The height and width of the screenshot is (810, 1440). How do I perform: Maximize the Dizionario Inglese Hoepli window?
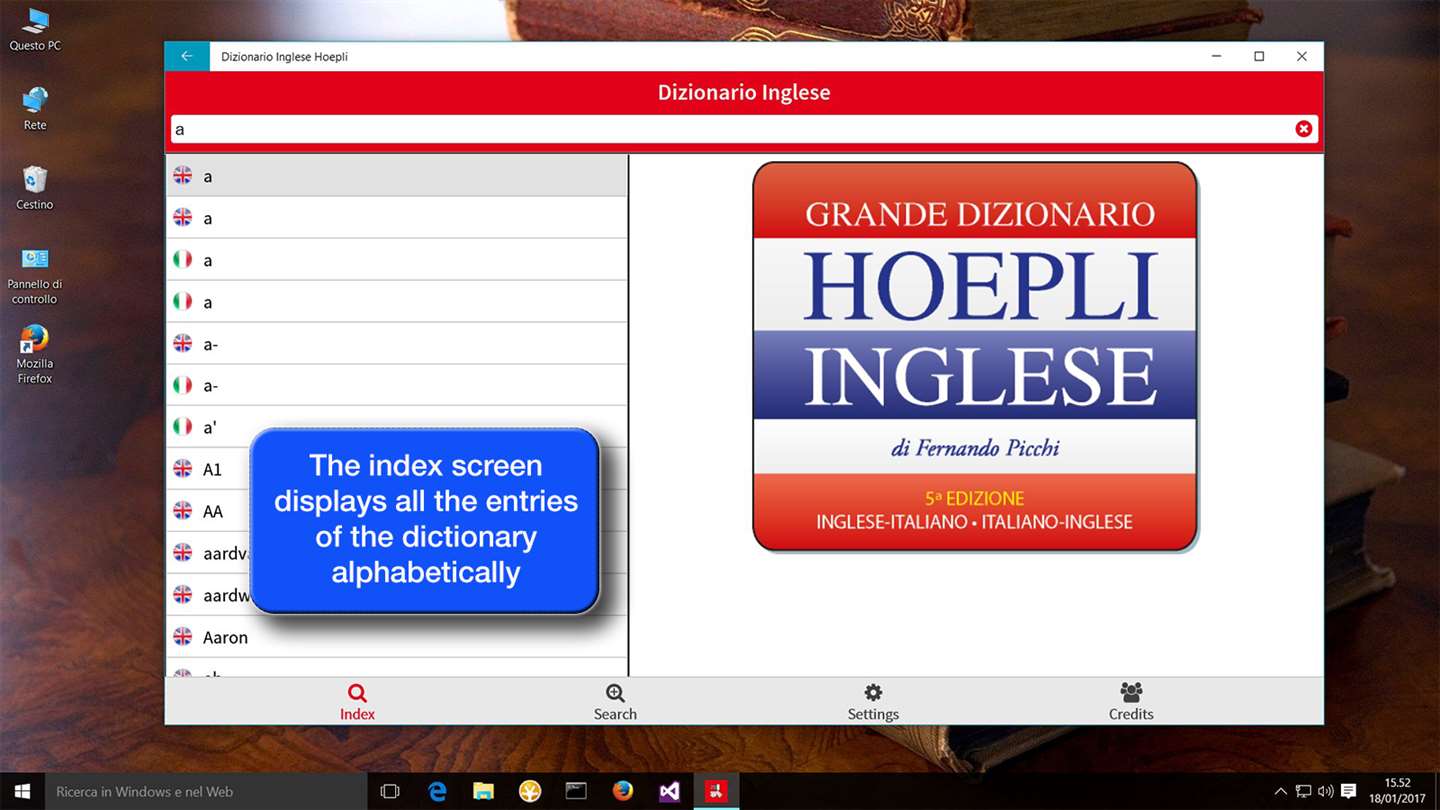(x=1259, y=56)
